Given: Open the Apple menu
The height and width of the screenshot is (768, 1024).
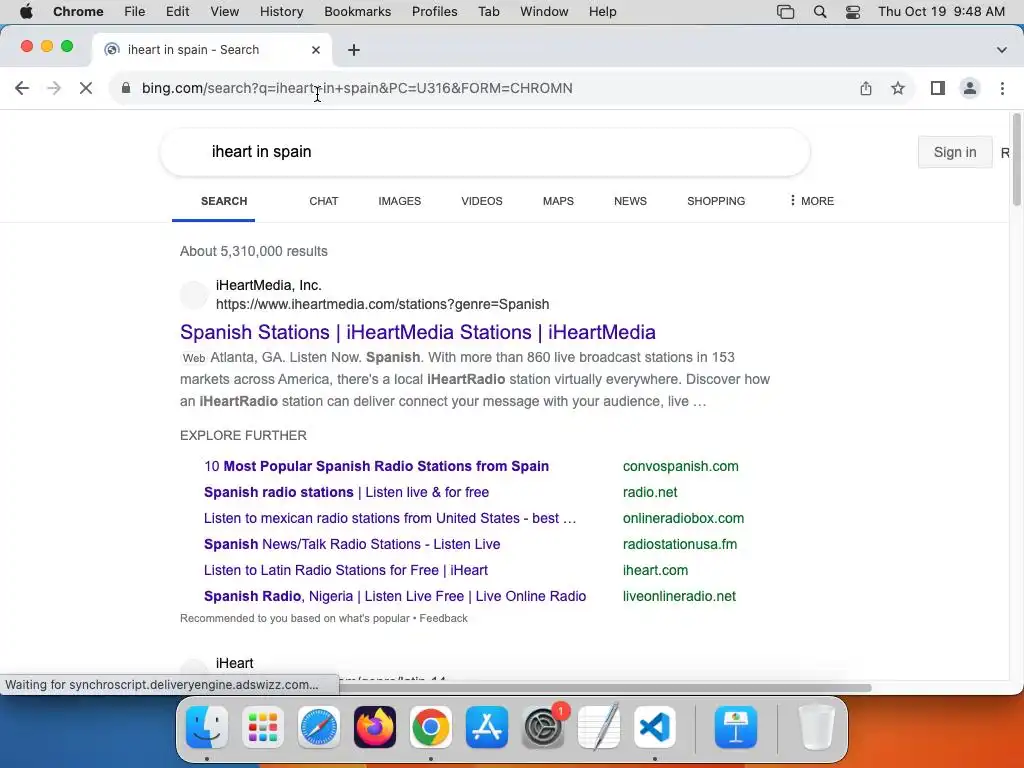Looking at the screenshot, I should point(26,12).
